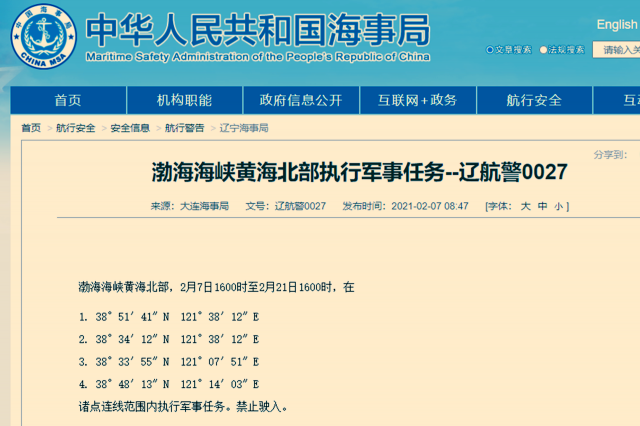640x426 pixels.
Task: Go to 航行警告 in the breadcrumb
Action: (x=184, y=128)
